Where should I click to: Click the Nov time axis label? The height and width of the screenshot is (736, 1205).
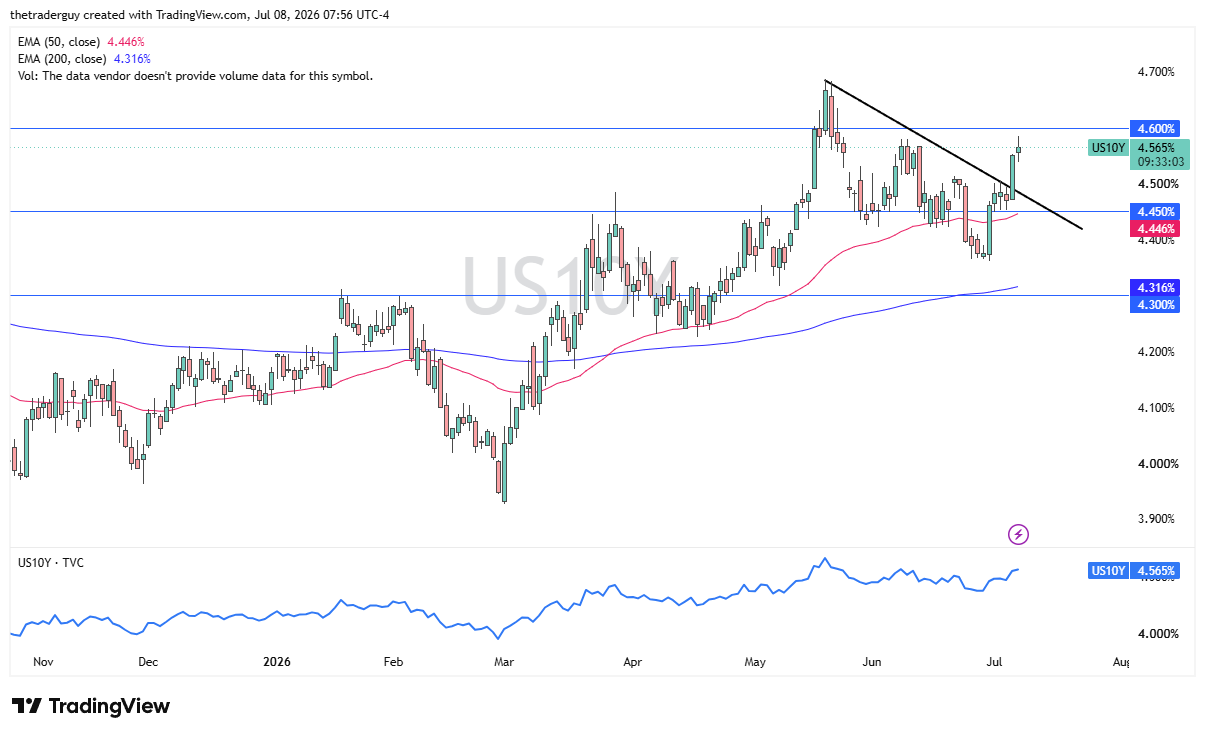point(42,662)
